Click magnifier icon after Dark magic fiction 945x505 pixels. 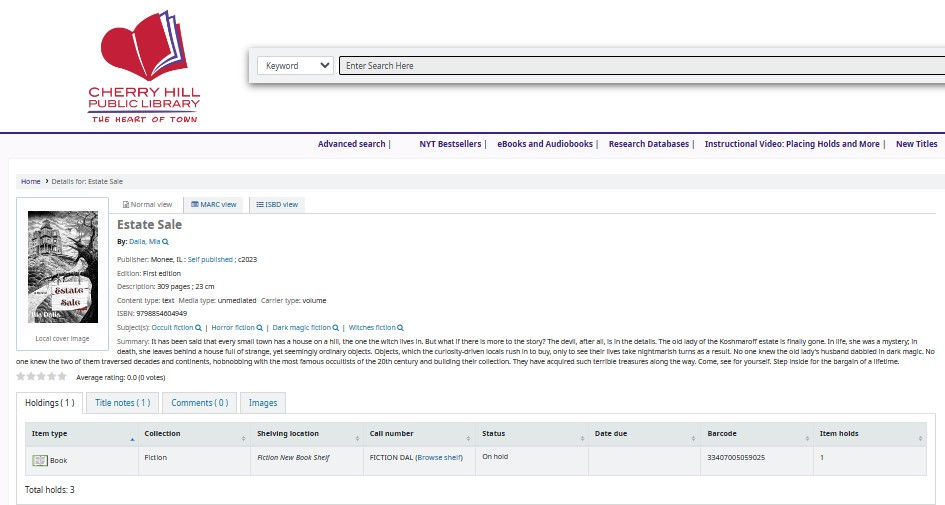click(336, 328)
